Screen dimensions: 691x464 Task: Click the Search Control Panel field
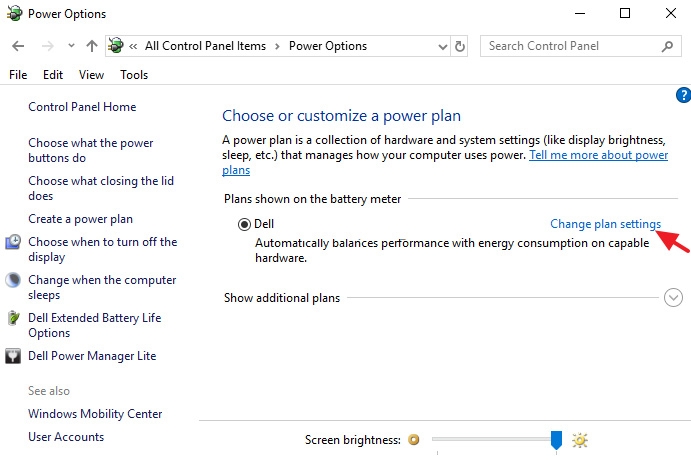(570, 46)
